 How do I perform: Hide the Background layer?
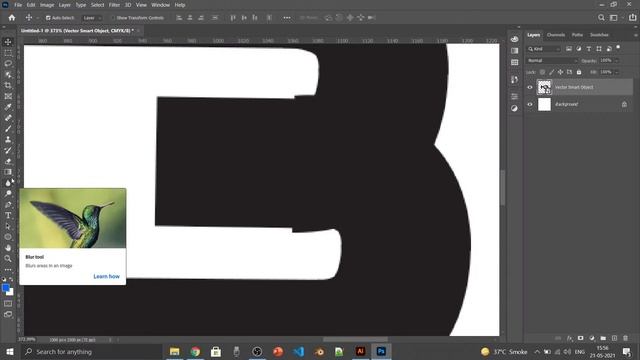(x=530, y=104)
